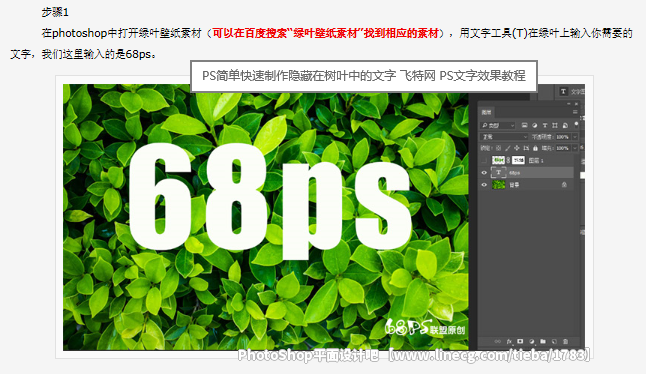Image resolution: width=646 pixels, height=374 pixels.
Task: Click the red Baidu search hint text
Action: coord(325,33)
